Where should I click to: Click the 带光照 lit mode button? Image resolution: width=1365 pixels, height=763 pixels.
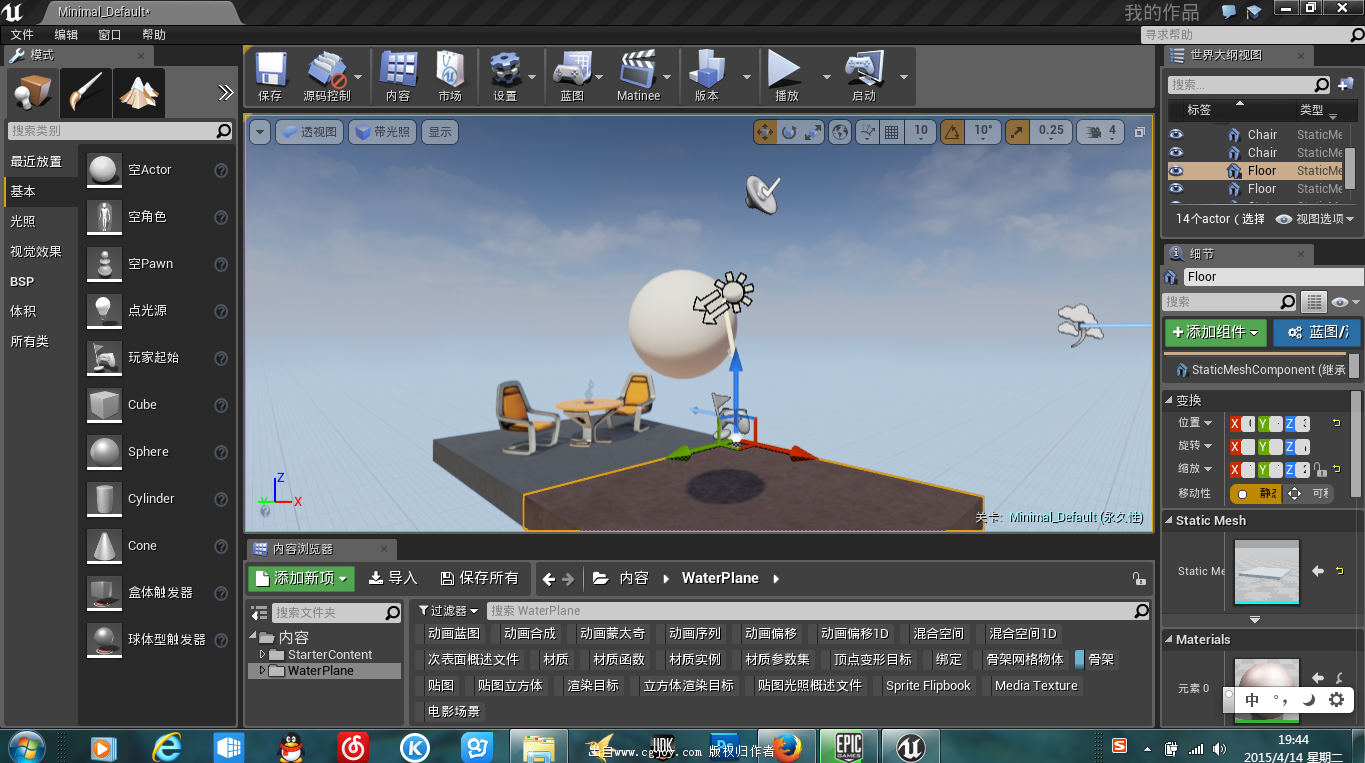381,131
